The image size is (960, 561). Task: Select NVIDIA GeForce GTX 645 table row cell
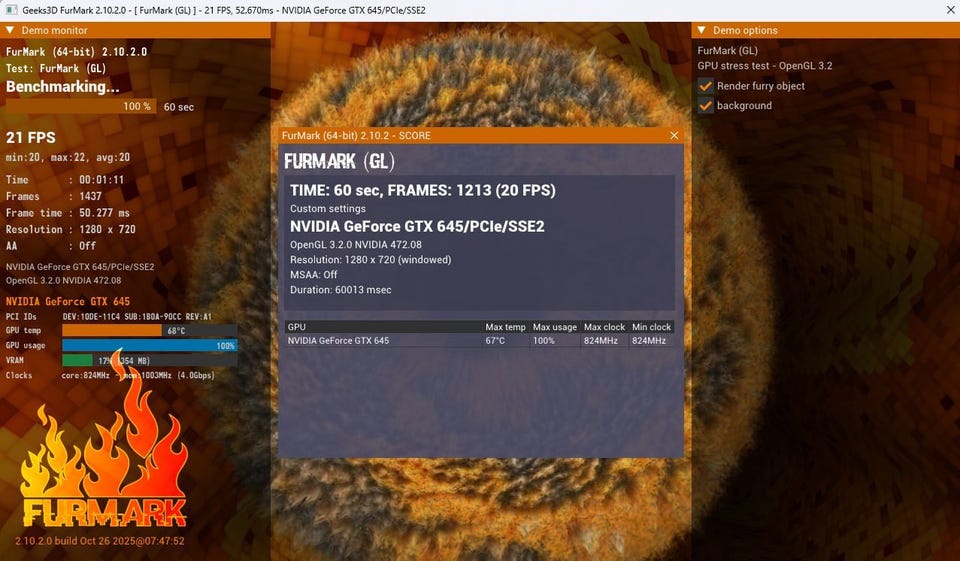coord(383,341)
